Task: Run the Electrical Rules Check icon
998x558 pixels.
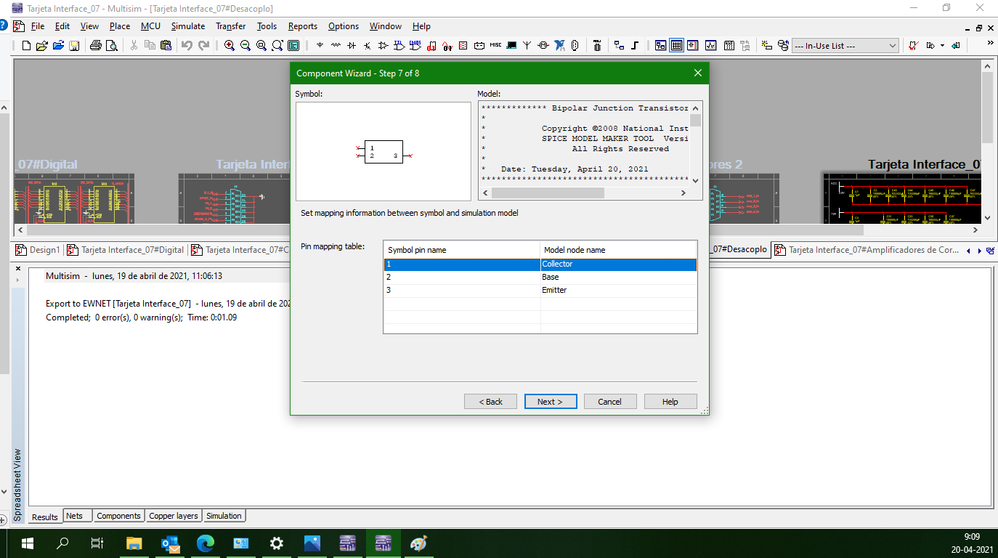Action: [x=913, y=46]
